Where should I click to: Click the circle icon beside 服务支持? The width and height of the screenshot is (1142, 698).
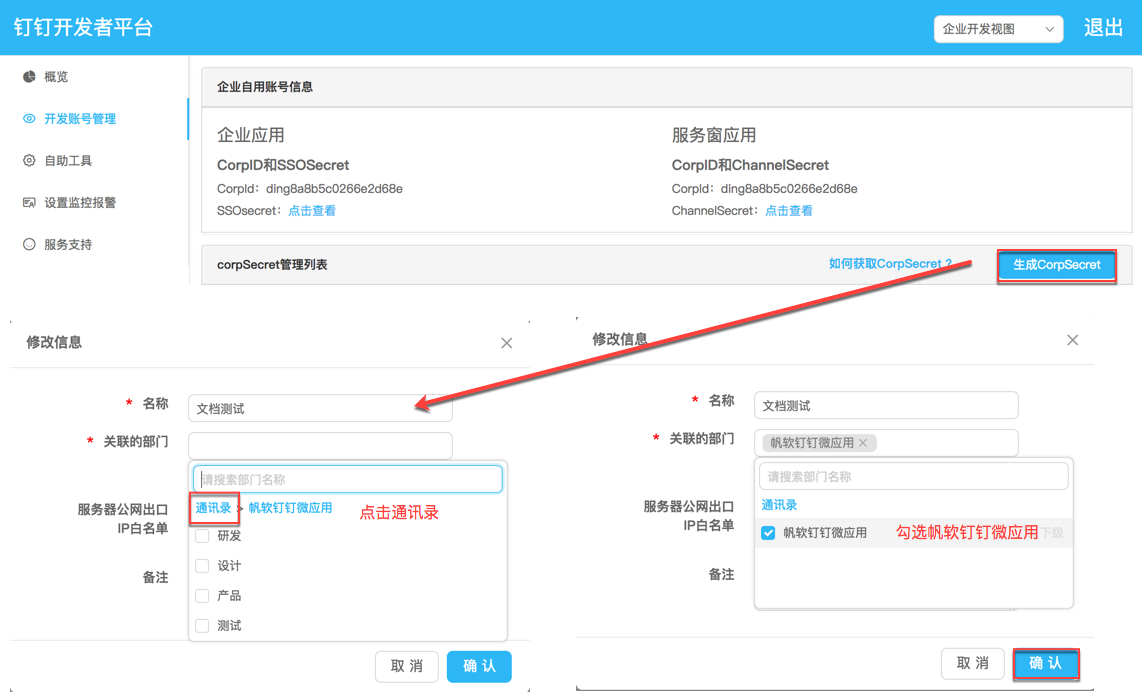pos(29,244)
